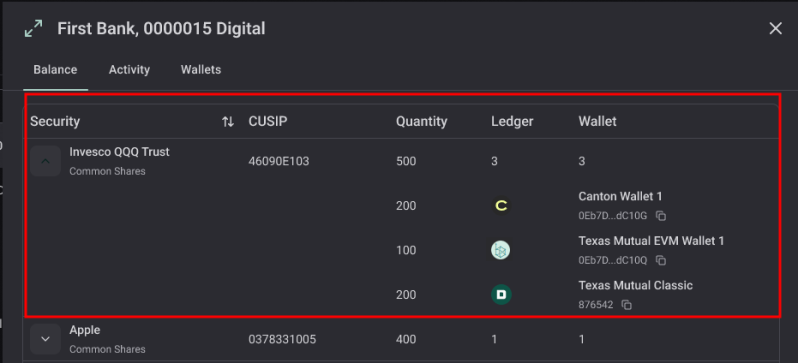Screen dimensions: 798x363
Task: Click the Texas Mutual Classic wallet name
Action: [636, 286]
